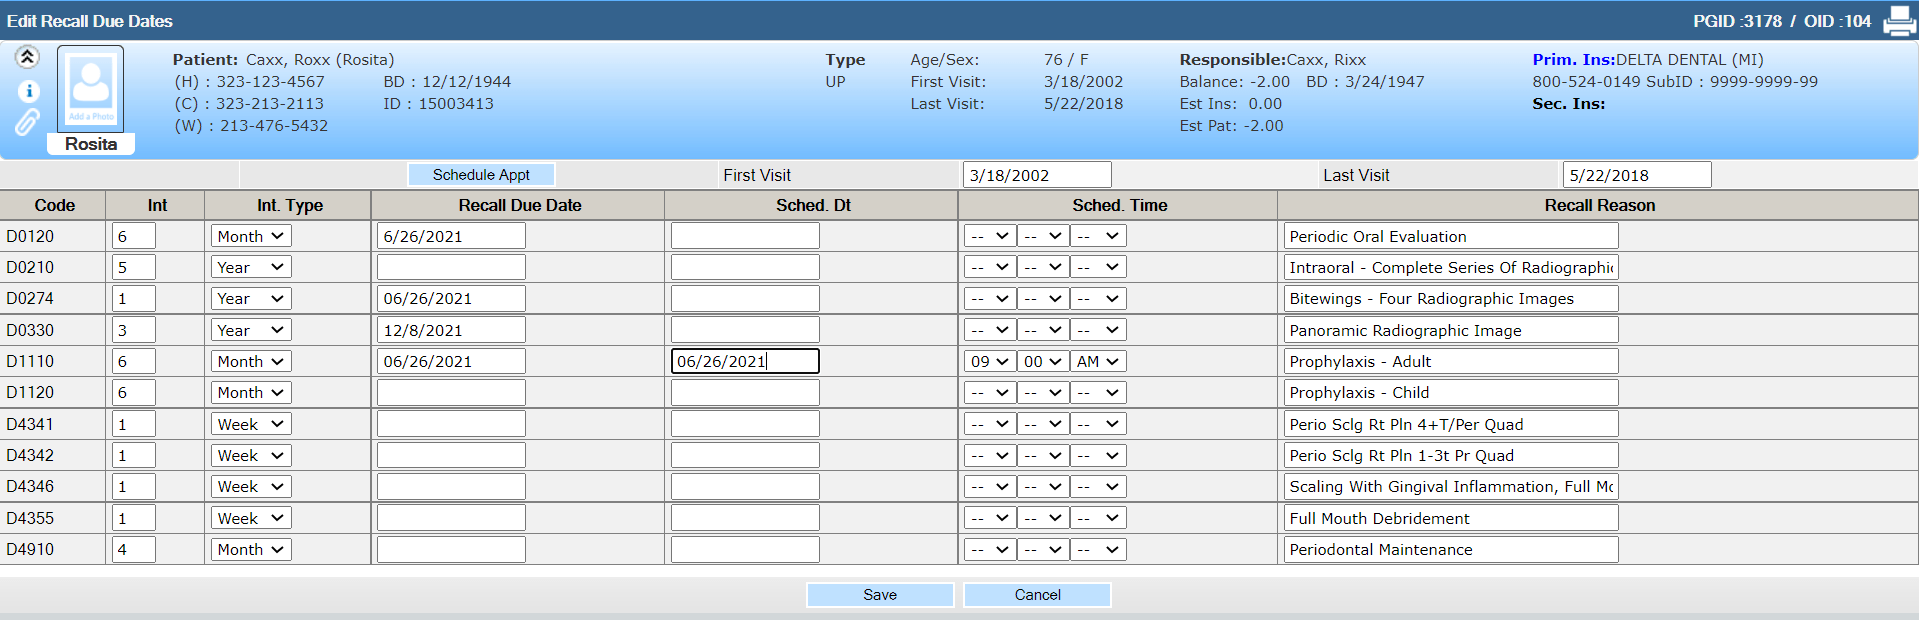The height and width of the screenshot is (620, 1919).
Task: Open the patient information icon
Action: pos(28,91)
